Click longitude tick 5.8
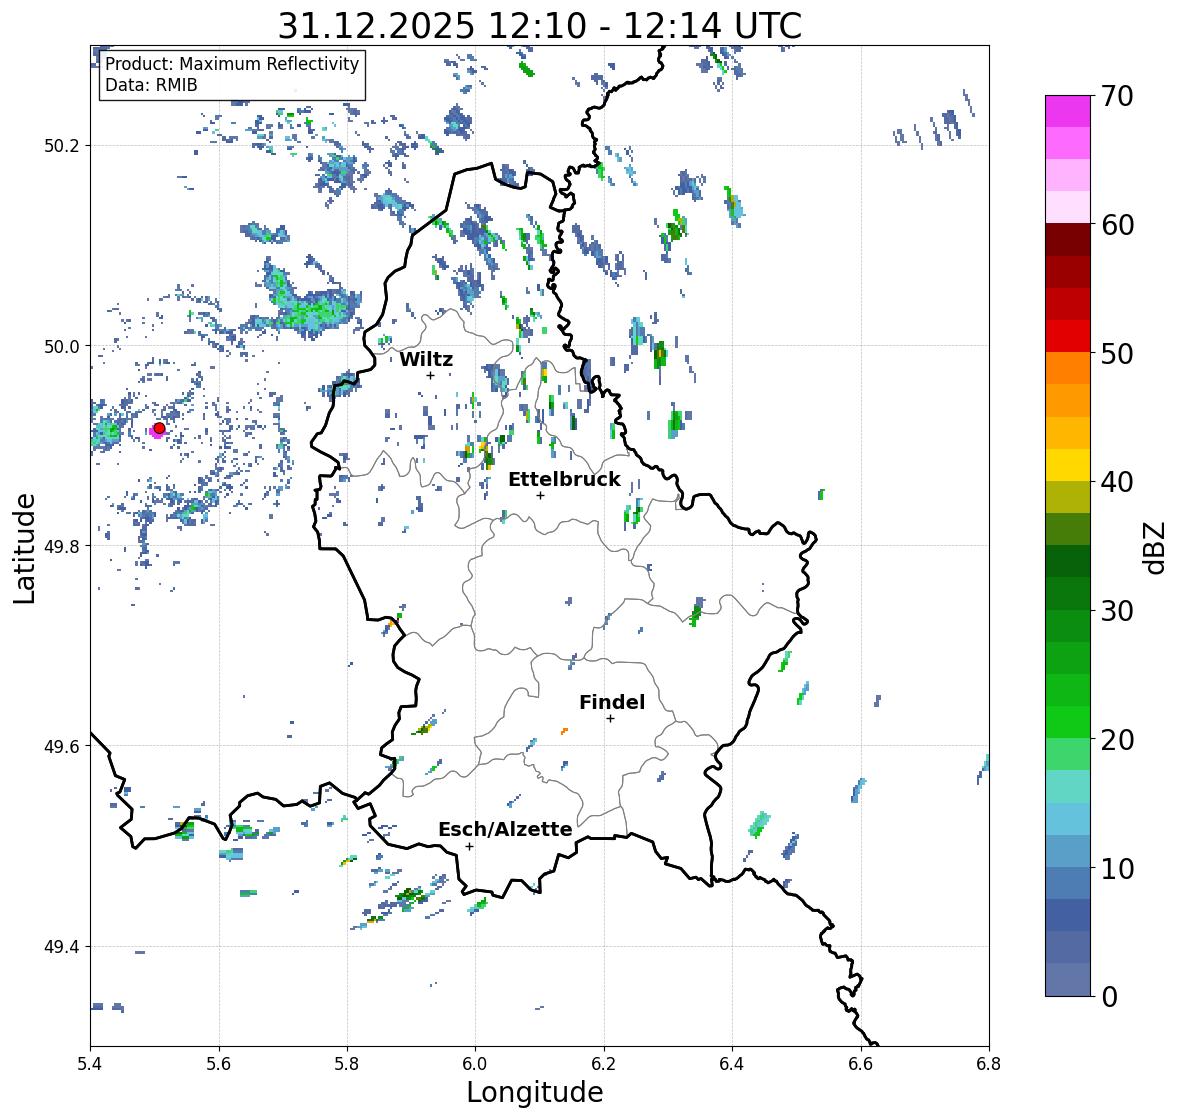The image size is (1179, 1117). coord(347,1063)
